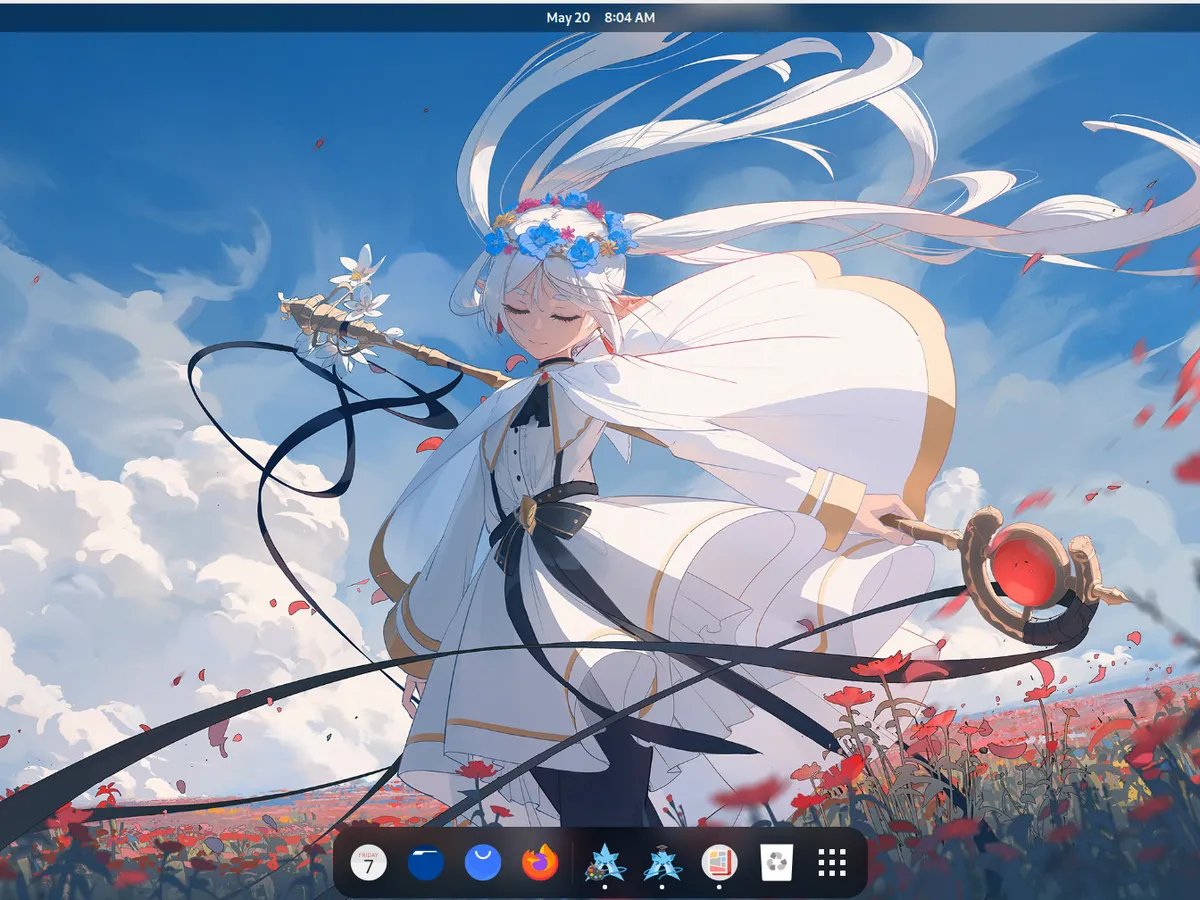Launch the blue Files folder app
The height and width of the screenshot is (900, 1200).
426,862
